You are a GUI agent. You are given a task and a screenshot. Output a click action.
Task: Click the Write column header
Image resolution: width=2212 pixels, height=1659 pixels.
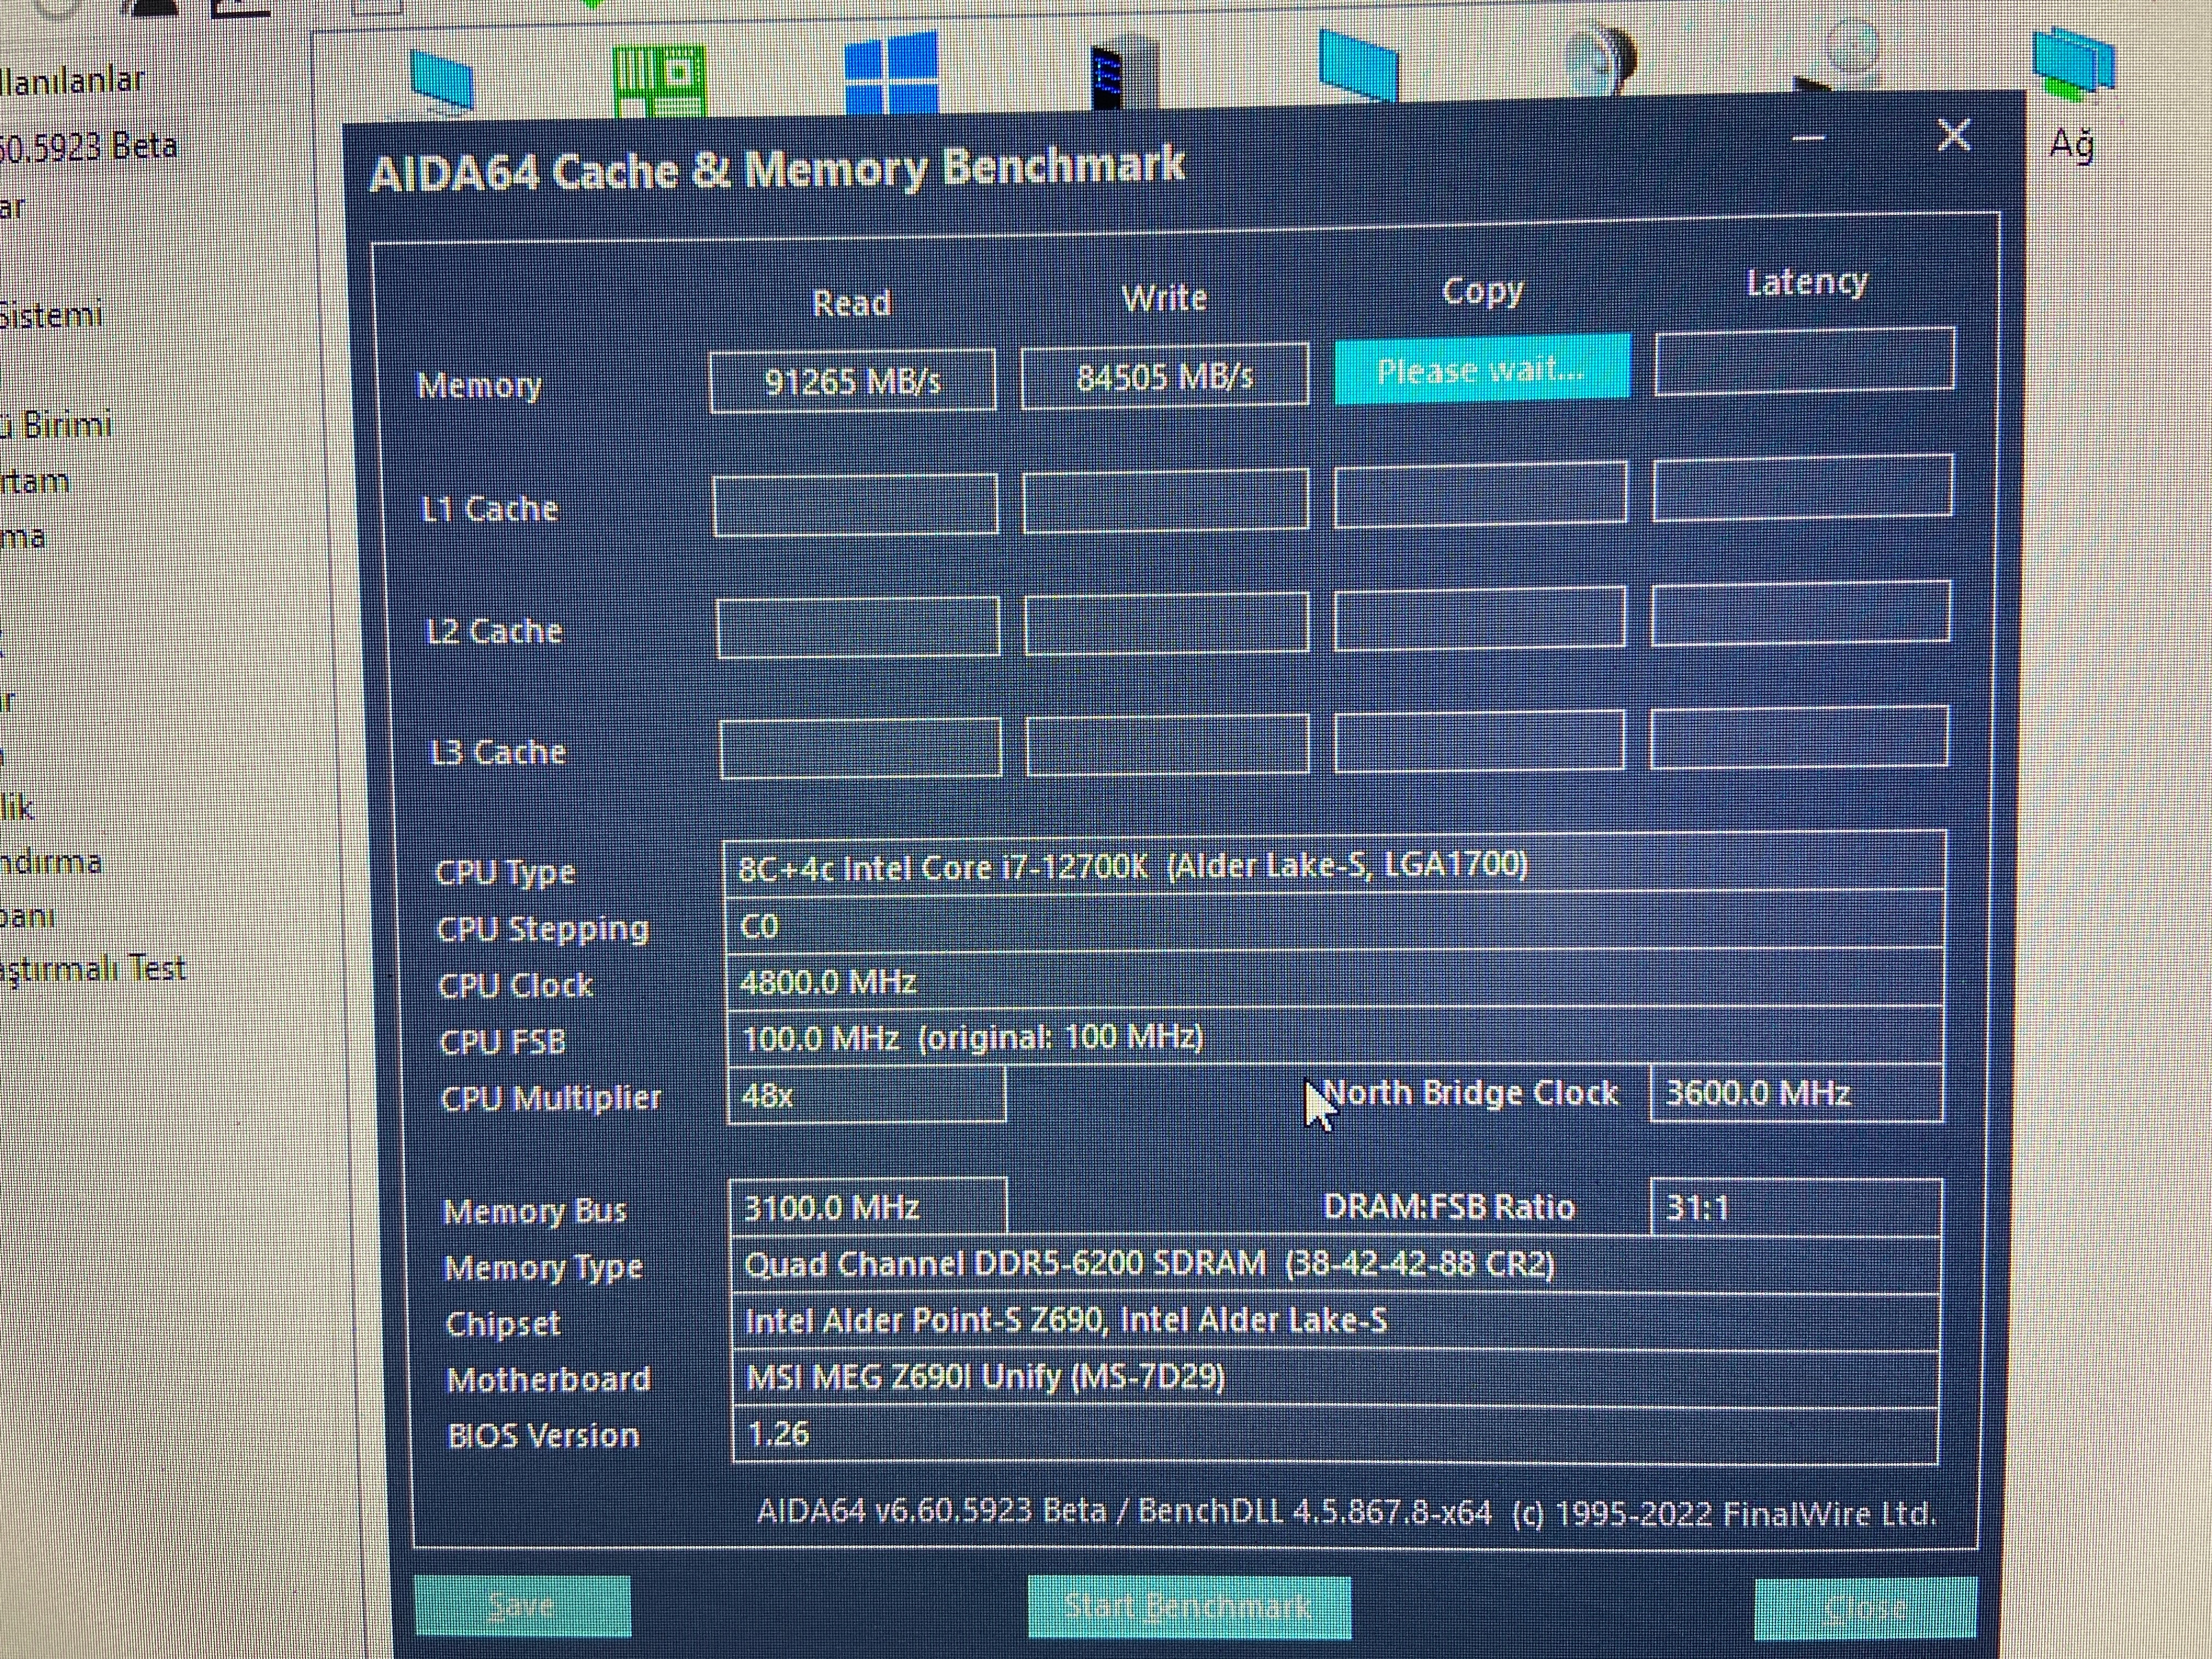pos(1164,298)
